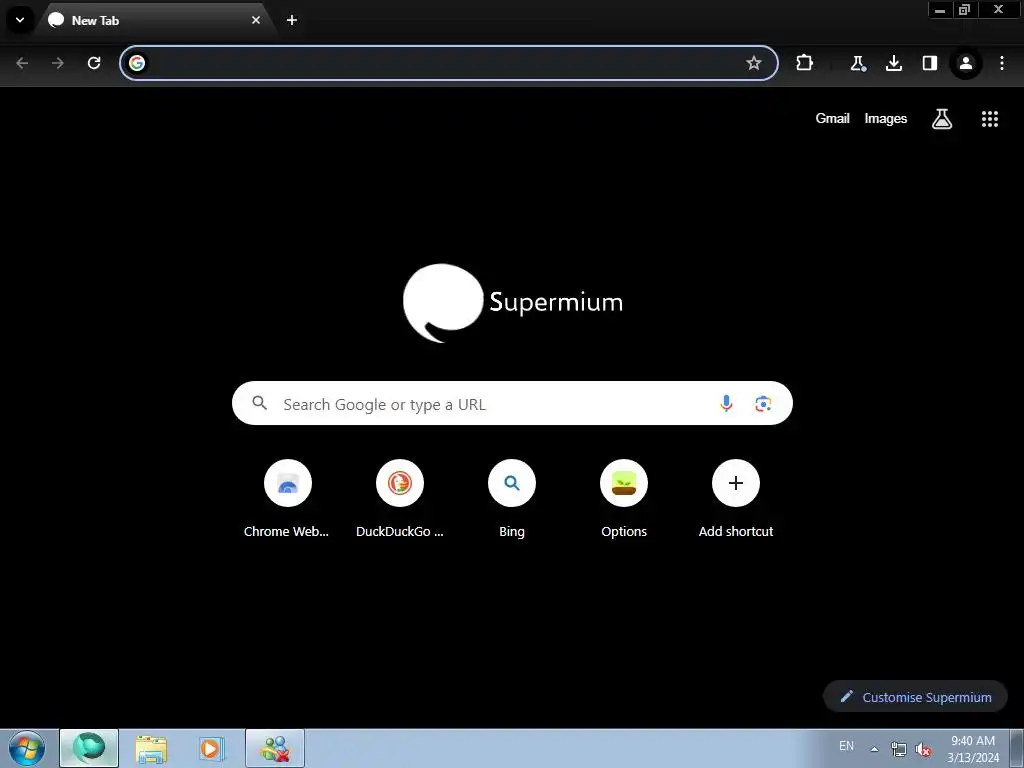Click the network tray icon

pyautogui.click(x=899, y=749)
